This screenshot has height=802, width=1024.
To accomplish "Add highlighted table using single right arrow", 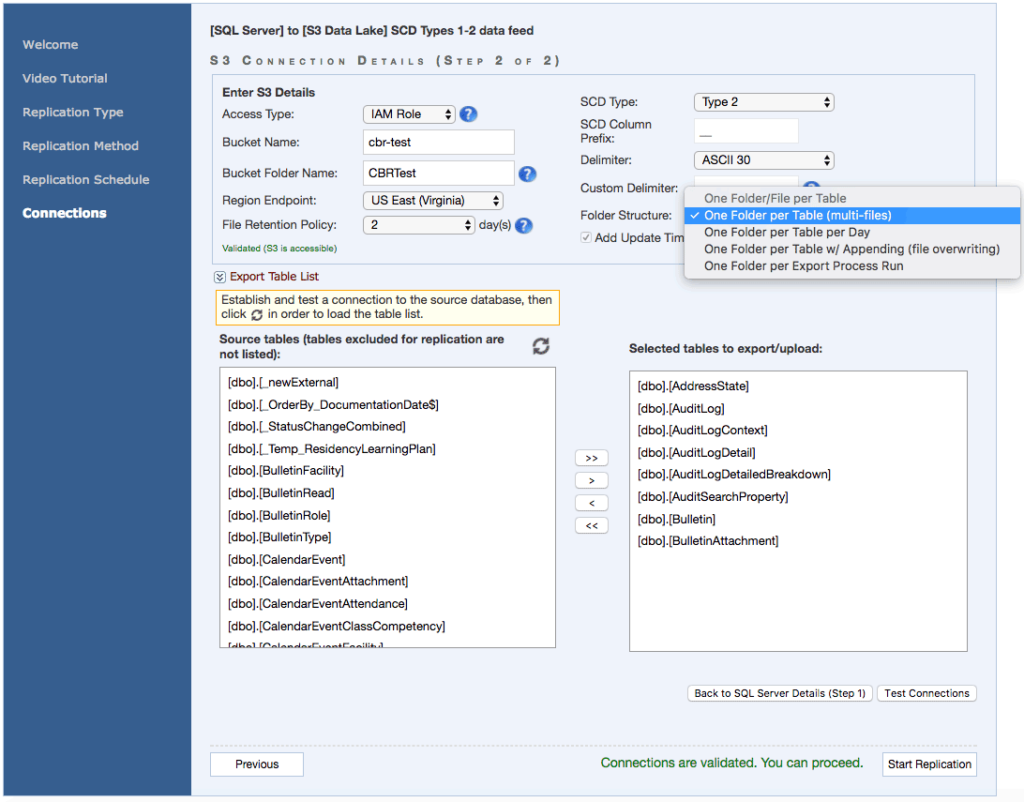I will tap(591, 480).
